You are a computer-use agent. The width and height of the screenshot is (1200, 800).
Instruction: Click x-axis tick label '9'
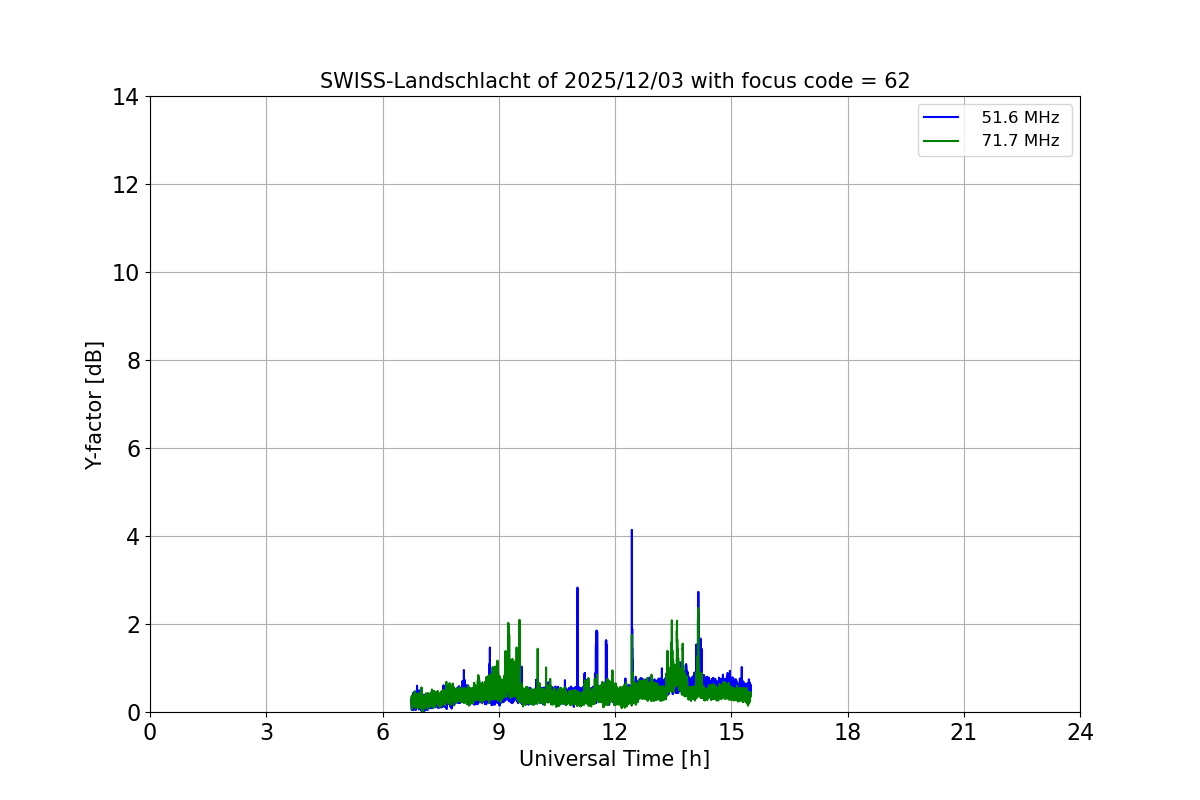pyautogui.click(x=499, y=732)
